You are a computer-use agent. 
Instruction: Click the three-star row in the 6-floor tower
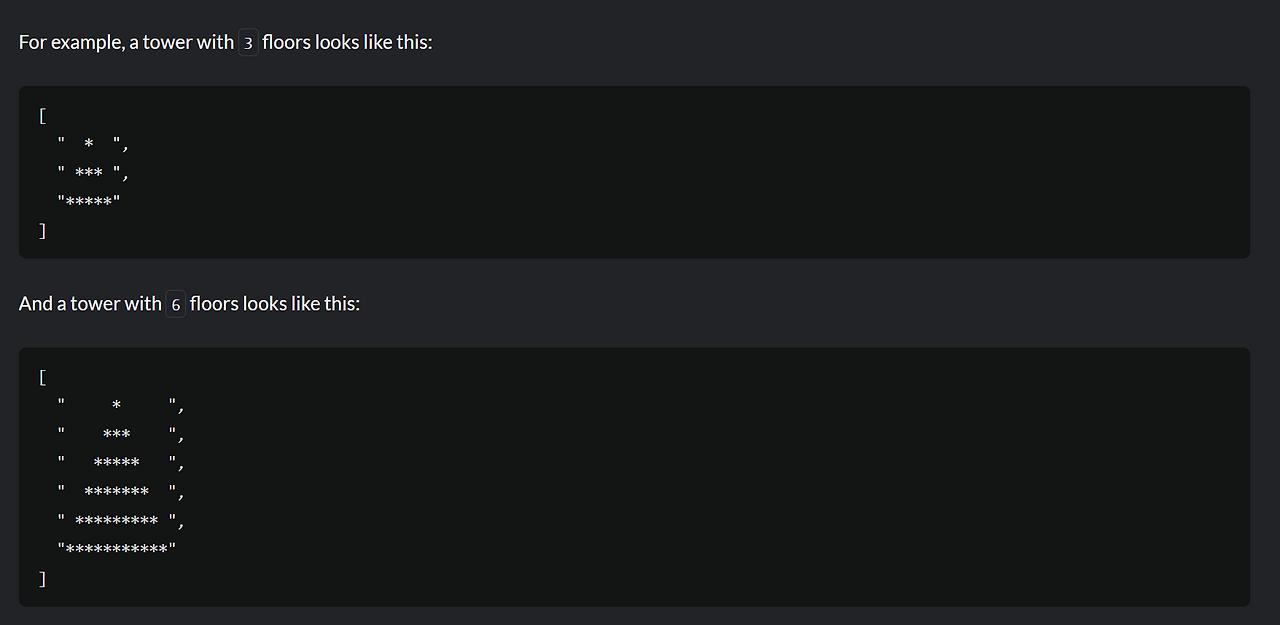pos(121,434)
